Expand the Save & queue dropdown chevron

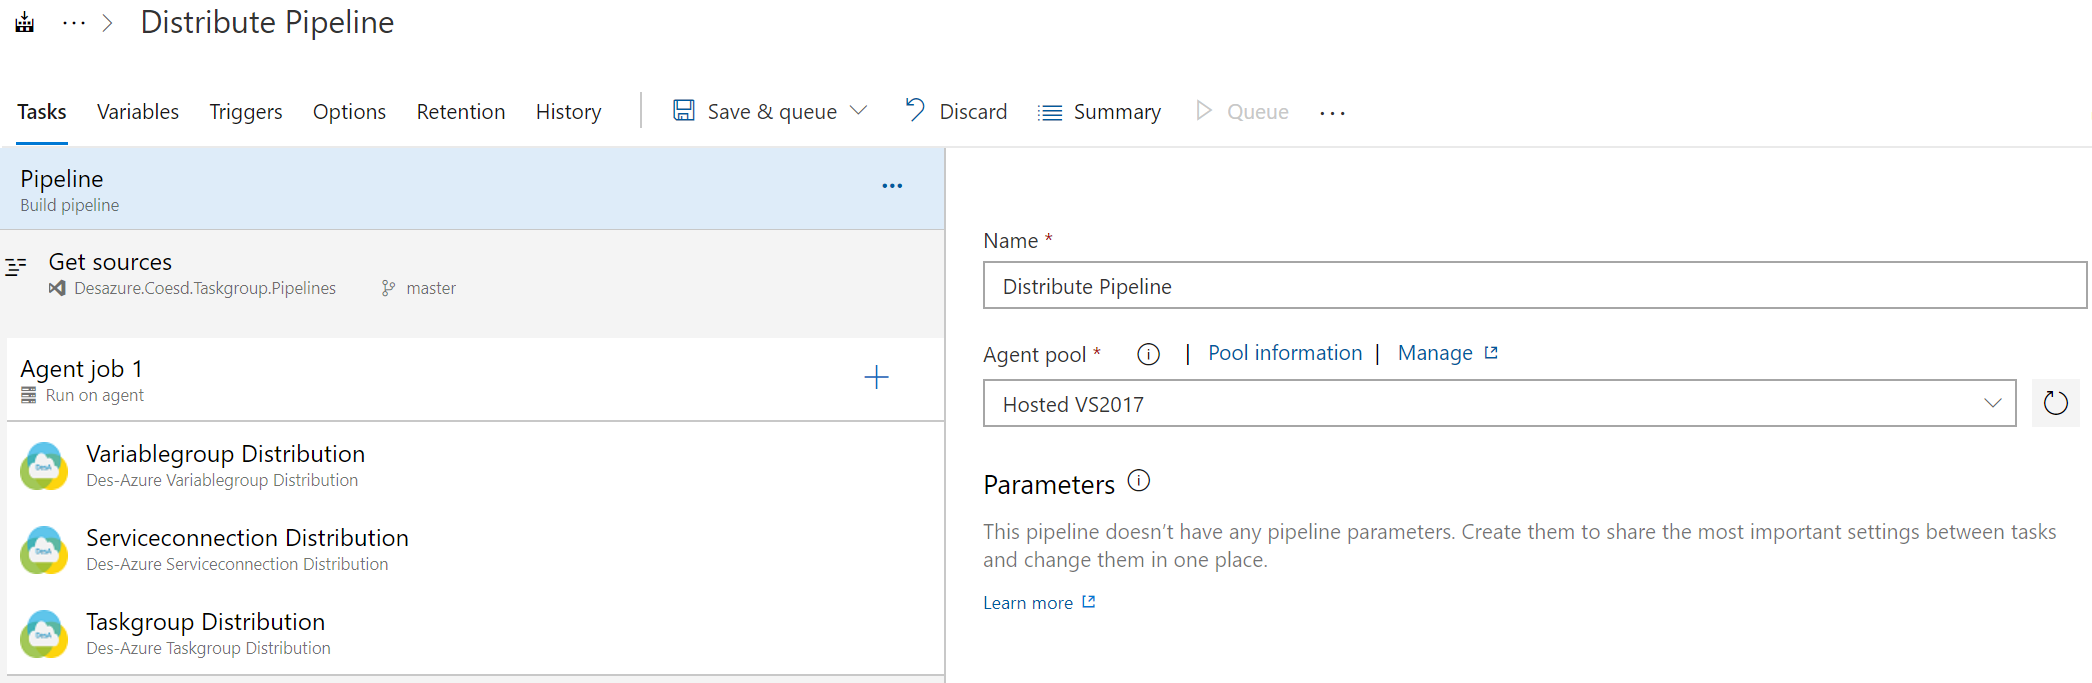(858, 110)
